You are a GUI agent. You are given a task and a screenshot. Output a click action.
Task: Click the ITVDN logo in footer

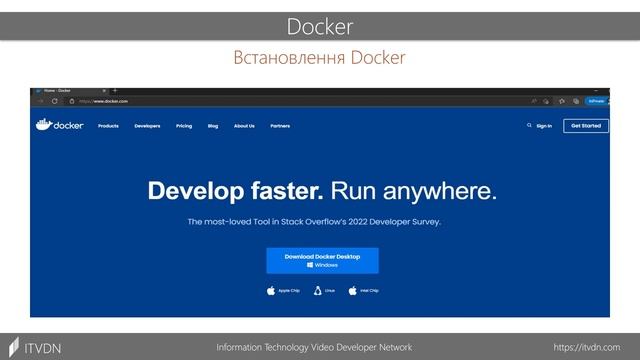tap(35, 348)
